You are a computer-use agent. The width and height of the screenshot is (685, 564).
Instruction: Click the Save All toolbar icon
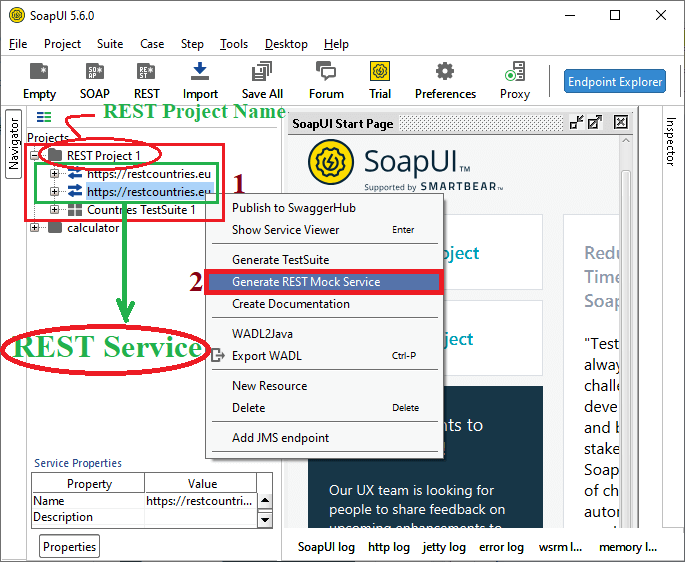pos(262,81)
